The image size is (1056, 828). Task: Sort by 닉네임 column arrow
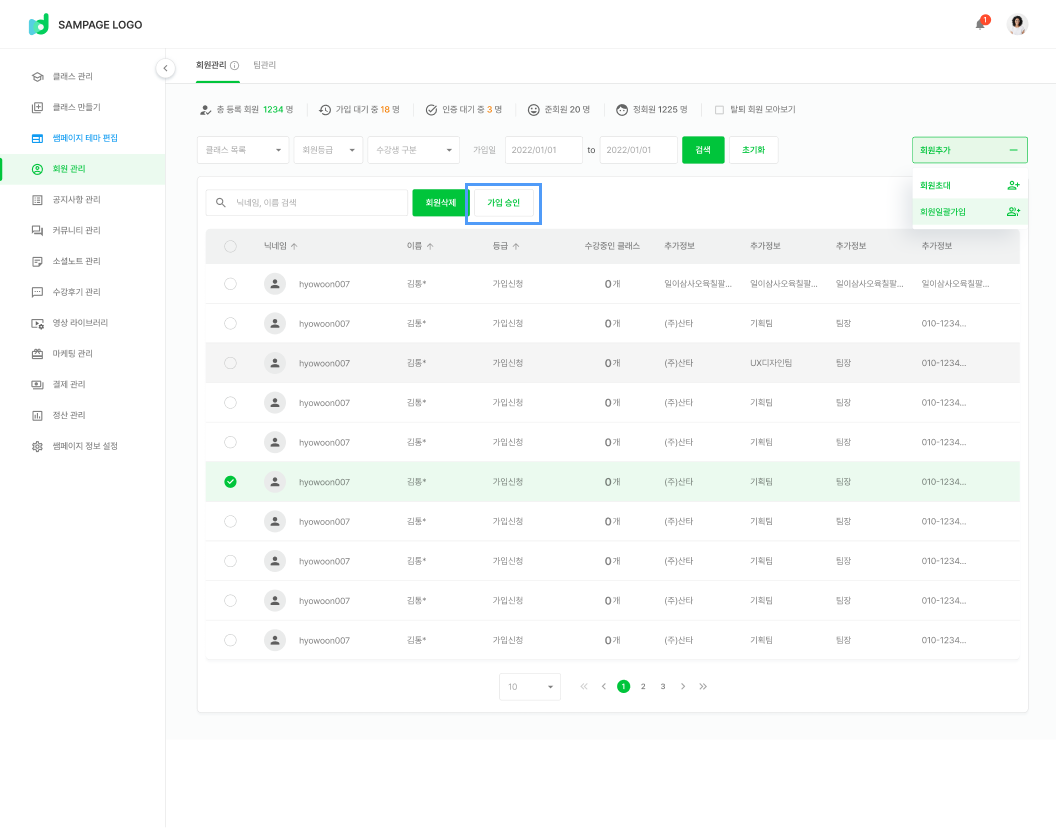coord(294,246)
